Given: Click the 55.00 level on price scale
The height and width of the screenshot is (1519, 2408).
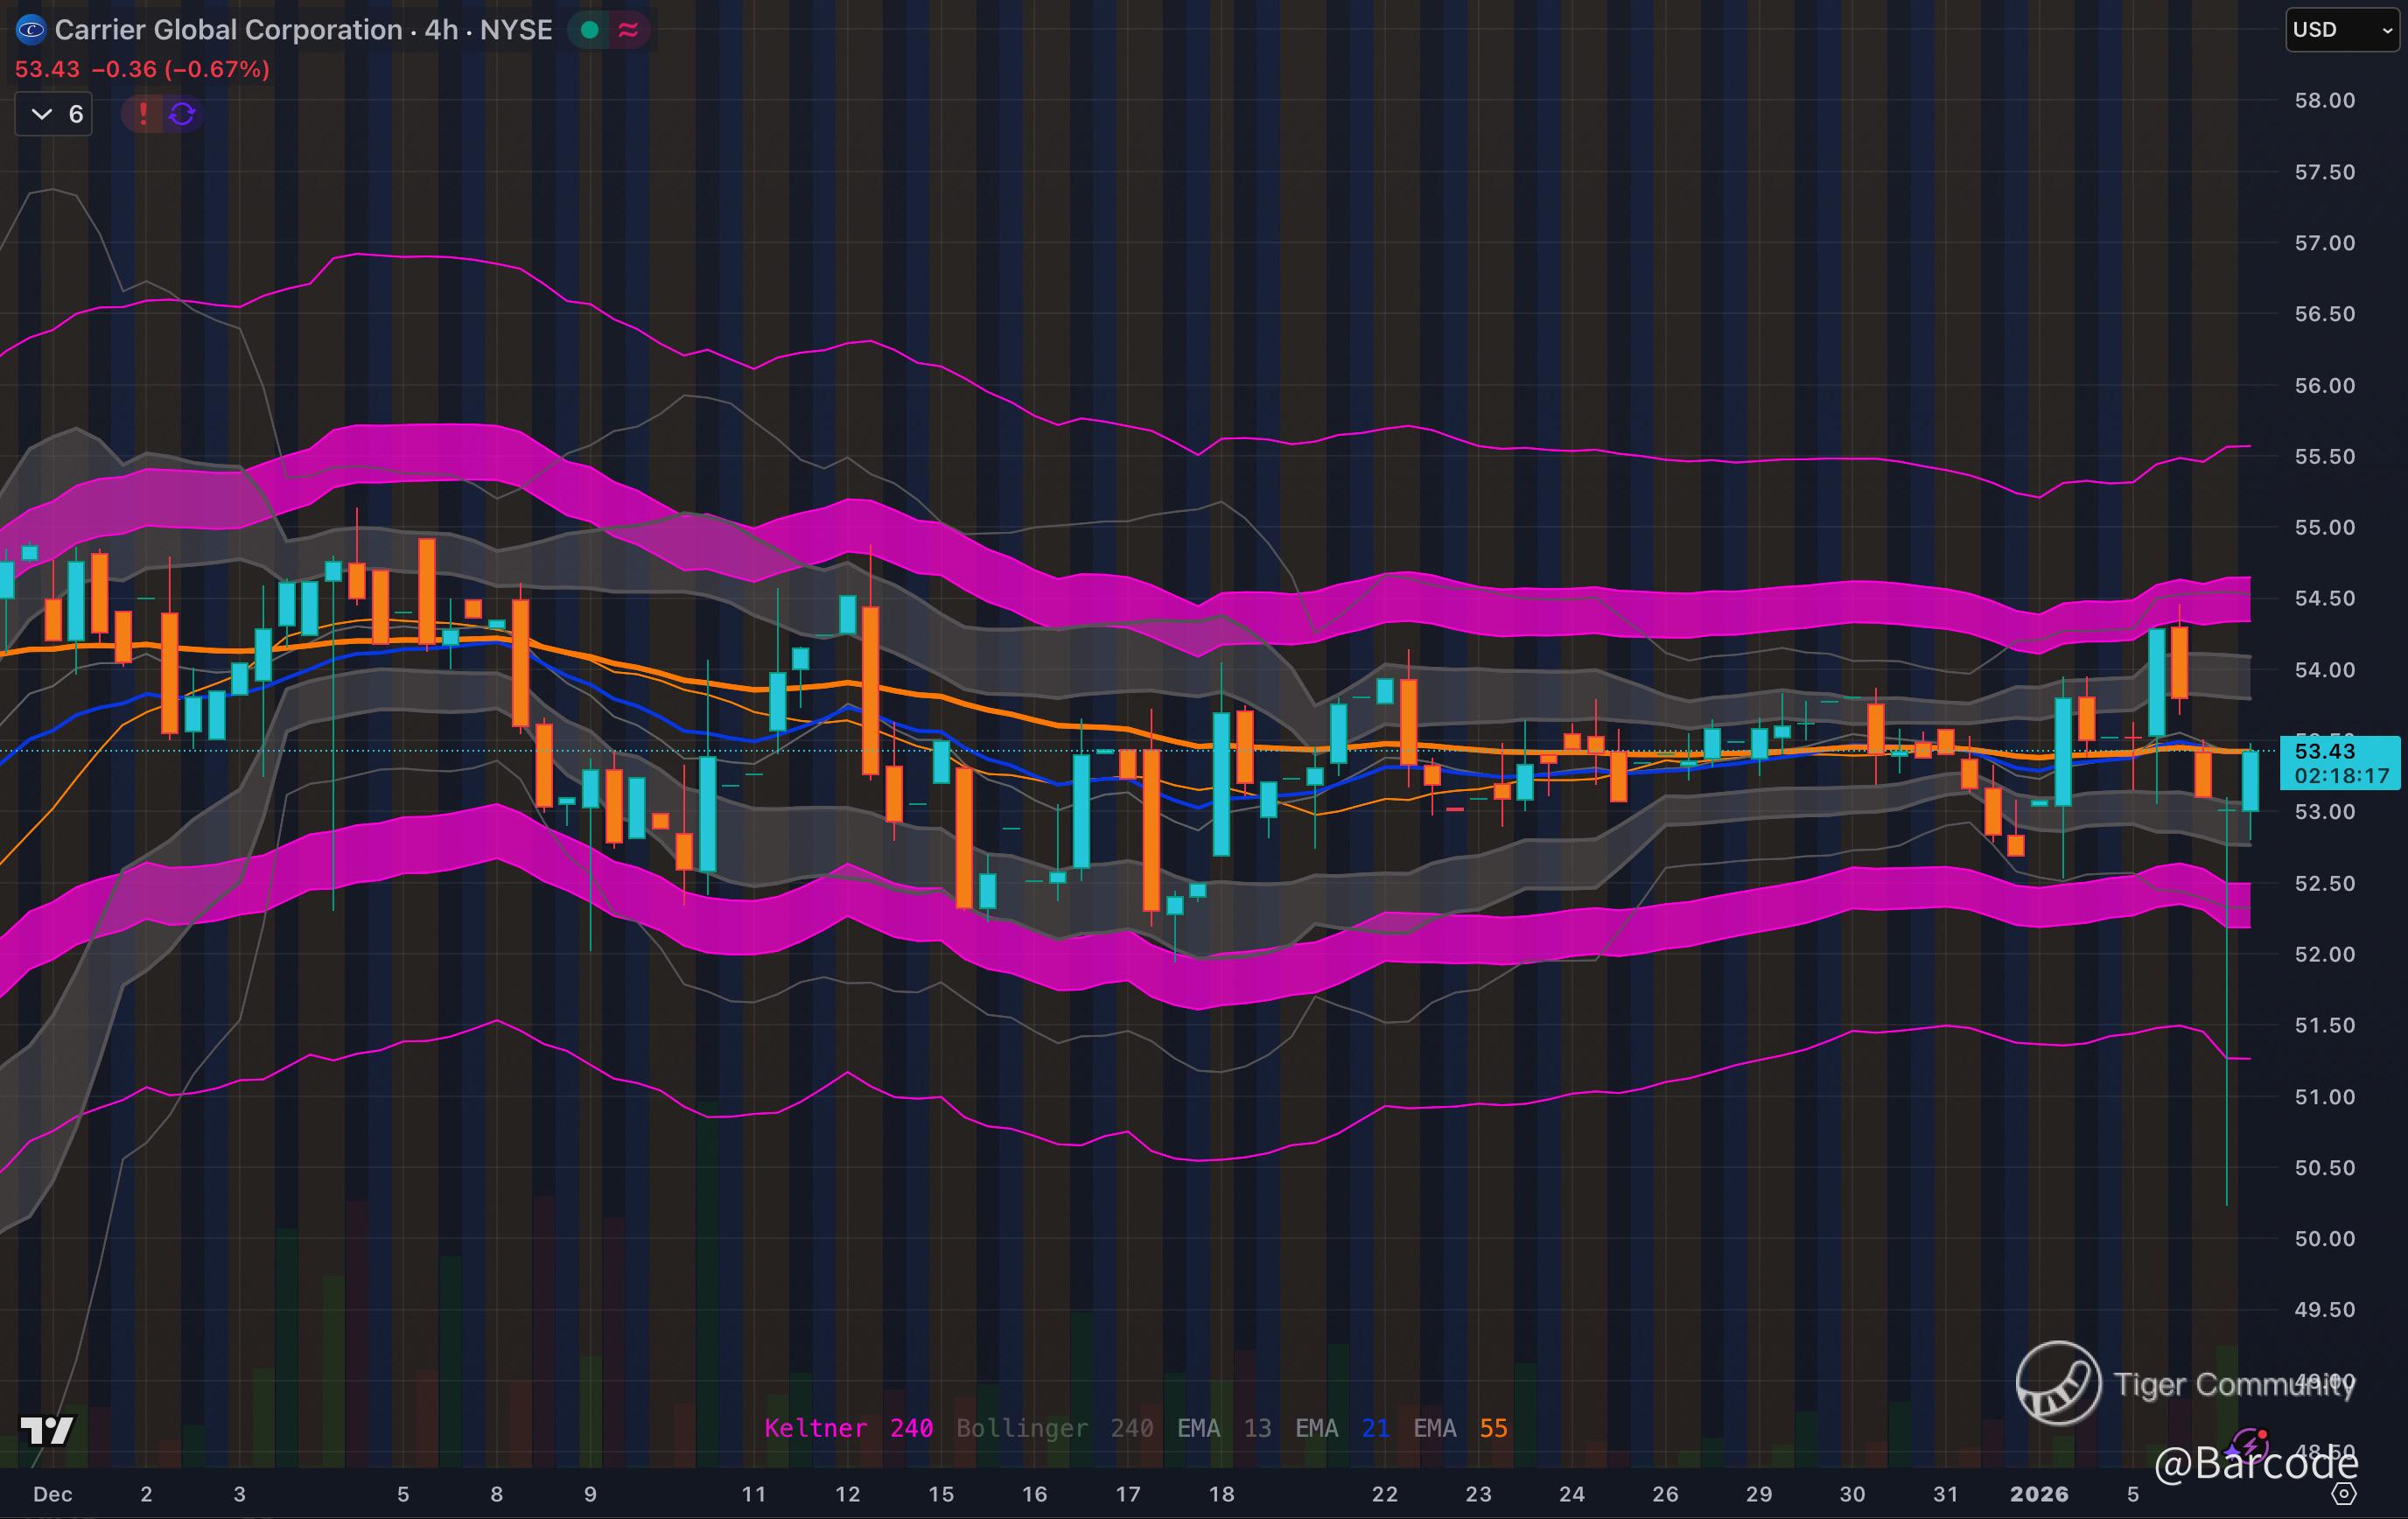Looking at the screenshot, I should (x=2324, y=528).
